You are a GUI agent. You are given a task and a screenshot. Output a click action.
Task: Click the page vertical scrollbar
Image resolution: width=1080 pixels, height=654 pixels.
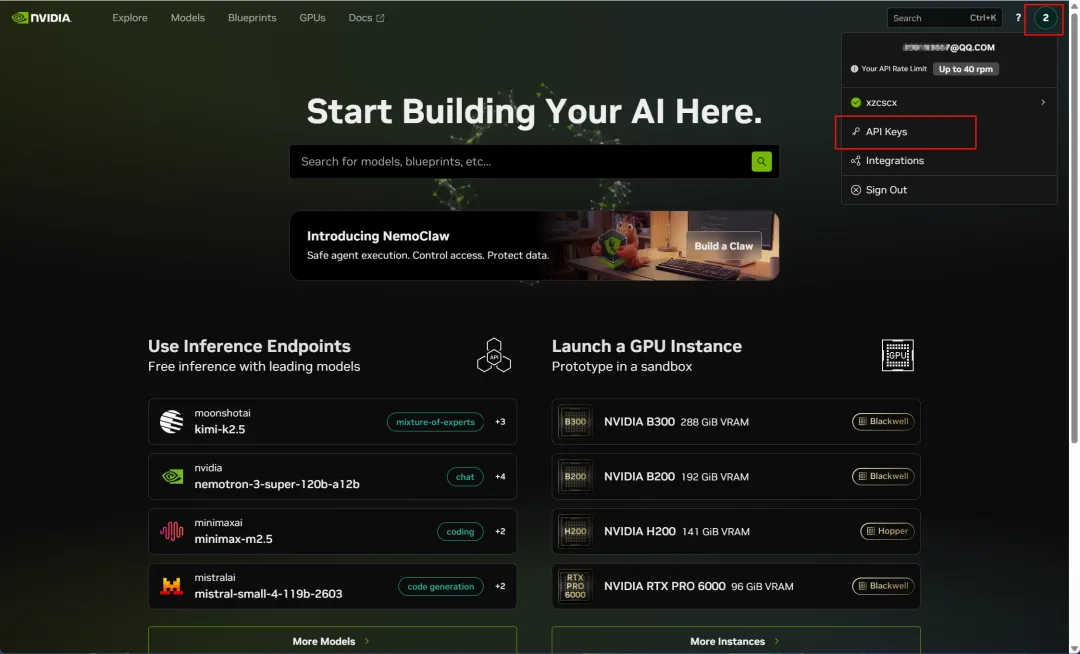[1074, 227]
